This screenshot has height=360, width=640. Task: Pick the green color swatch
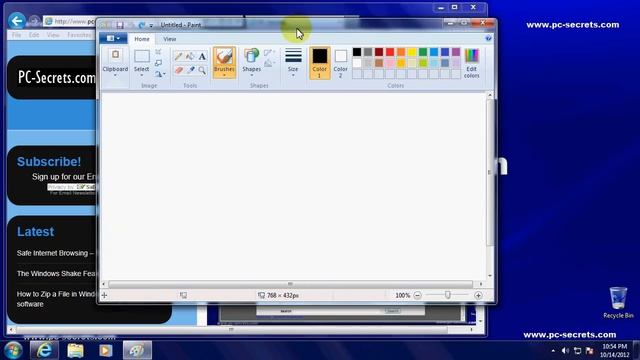coord(423,52)
